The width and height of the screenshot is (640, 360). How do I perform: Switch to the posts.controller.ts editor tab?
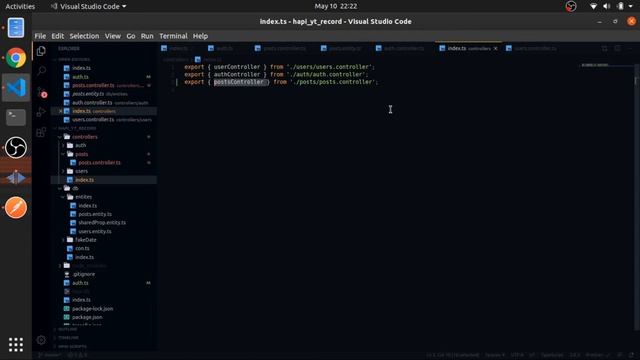pos(284,49)
